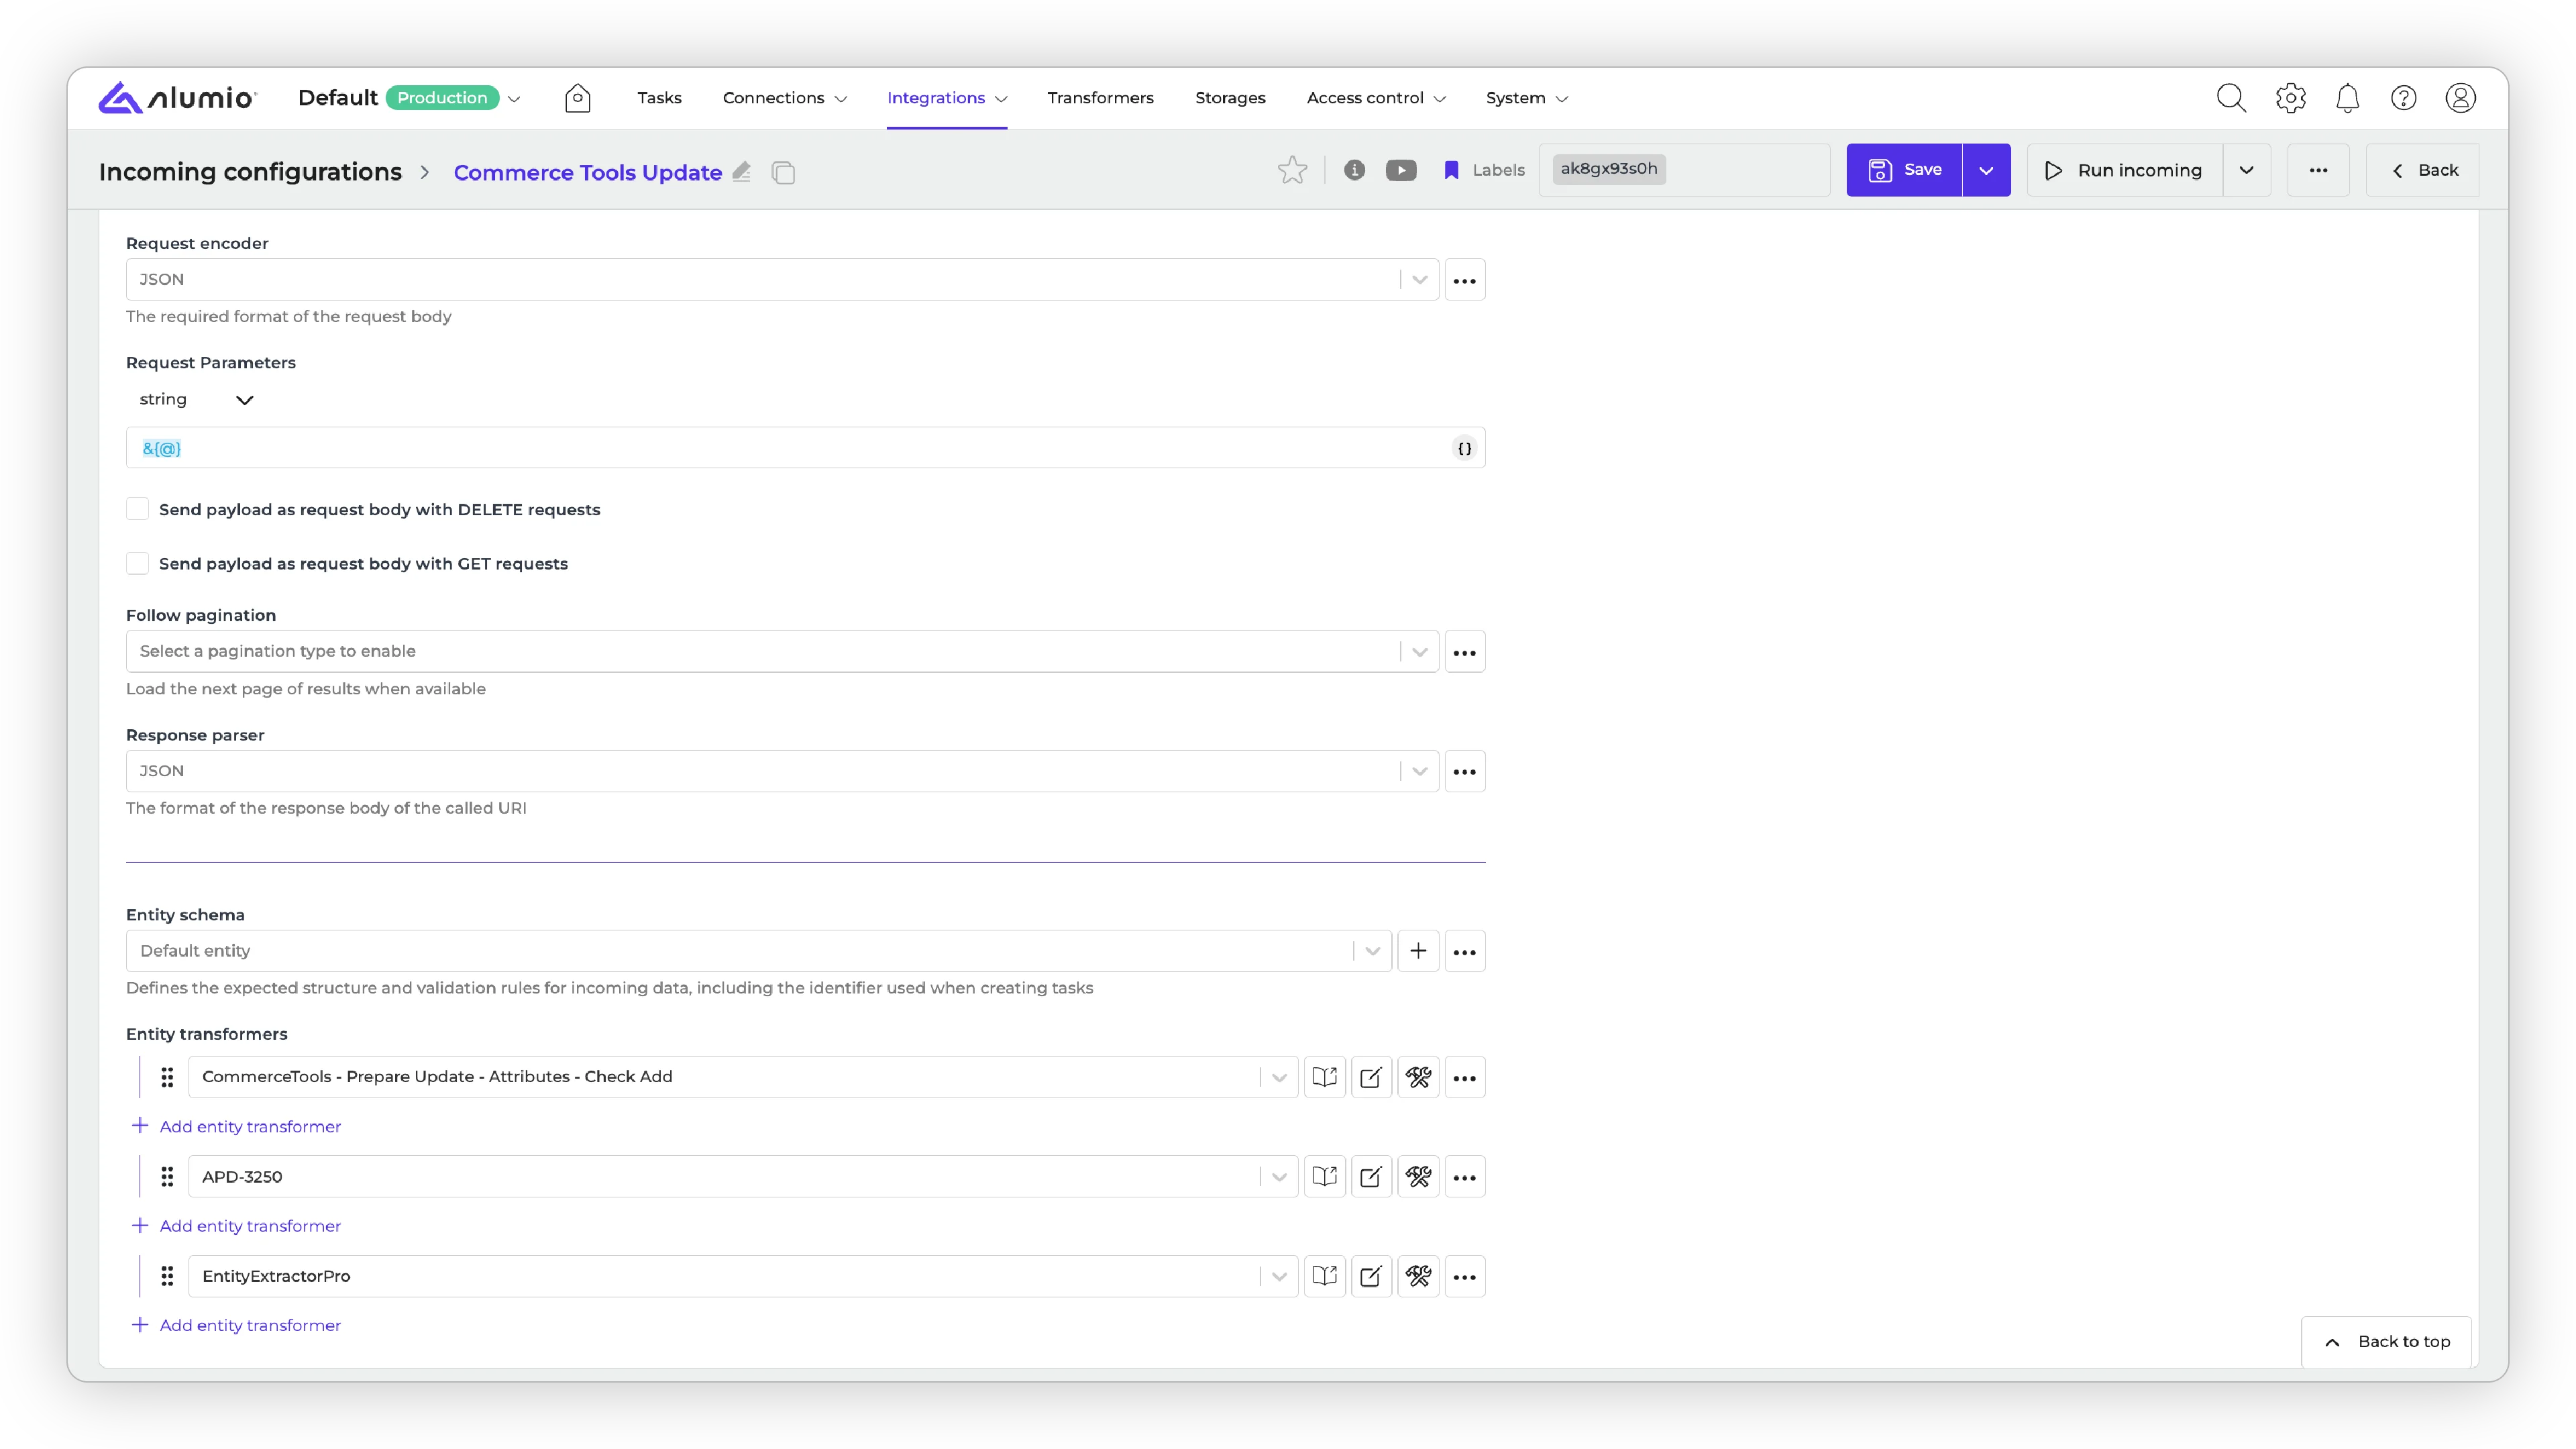Change Request Parameters string type dropdown
The image size is (2576, 1449).
tap(196, 399)
